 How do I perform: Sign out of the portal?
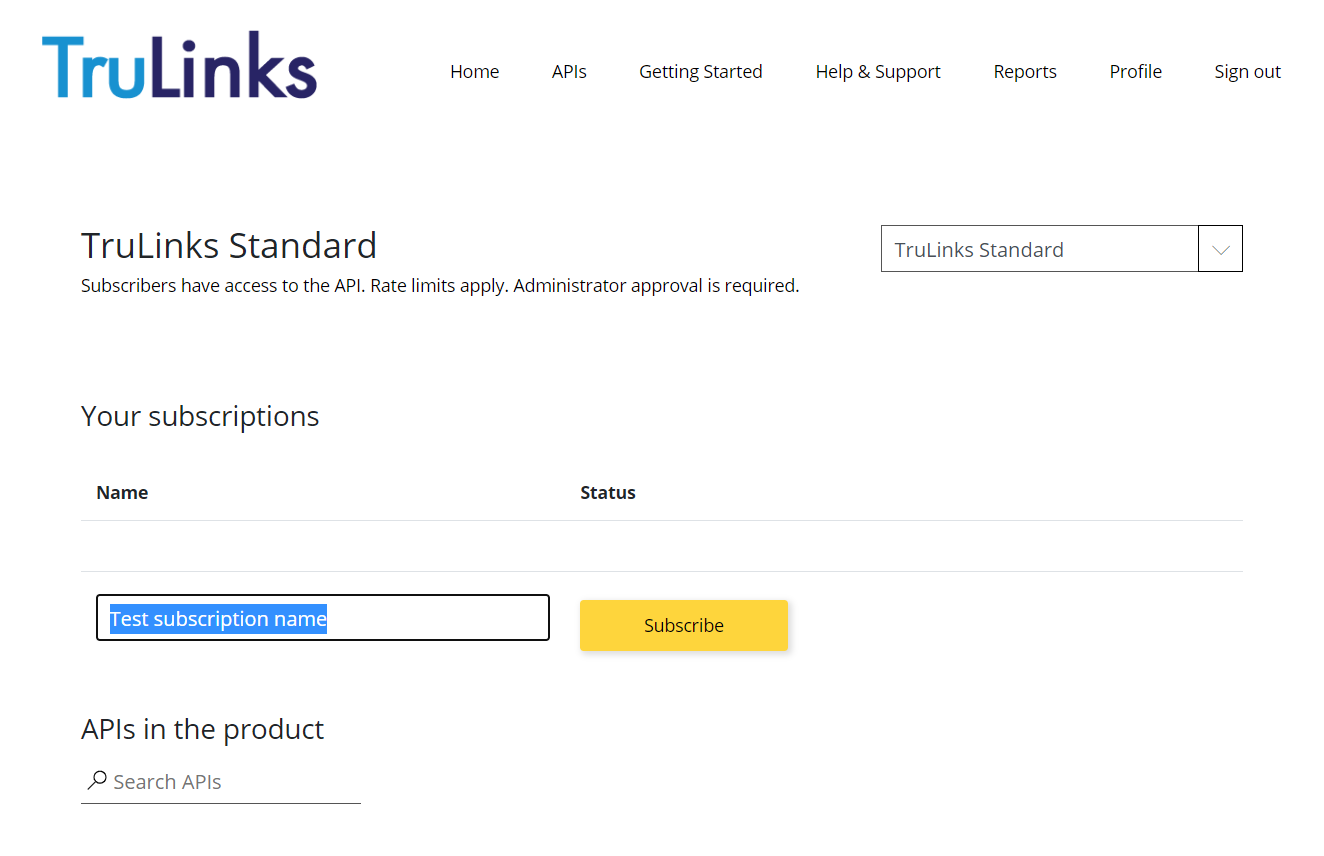(x=1247, y=72)
